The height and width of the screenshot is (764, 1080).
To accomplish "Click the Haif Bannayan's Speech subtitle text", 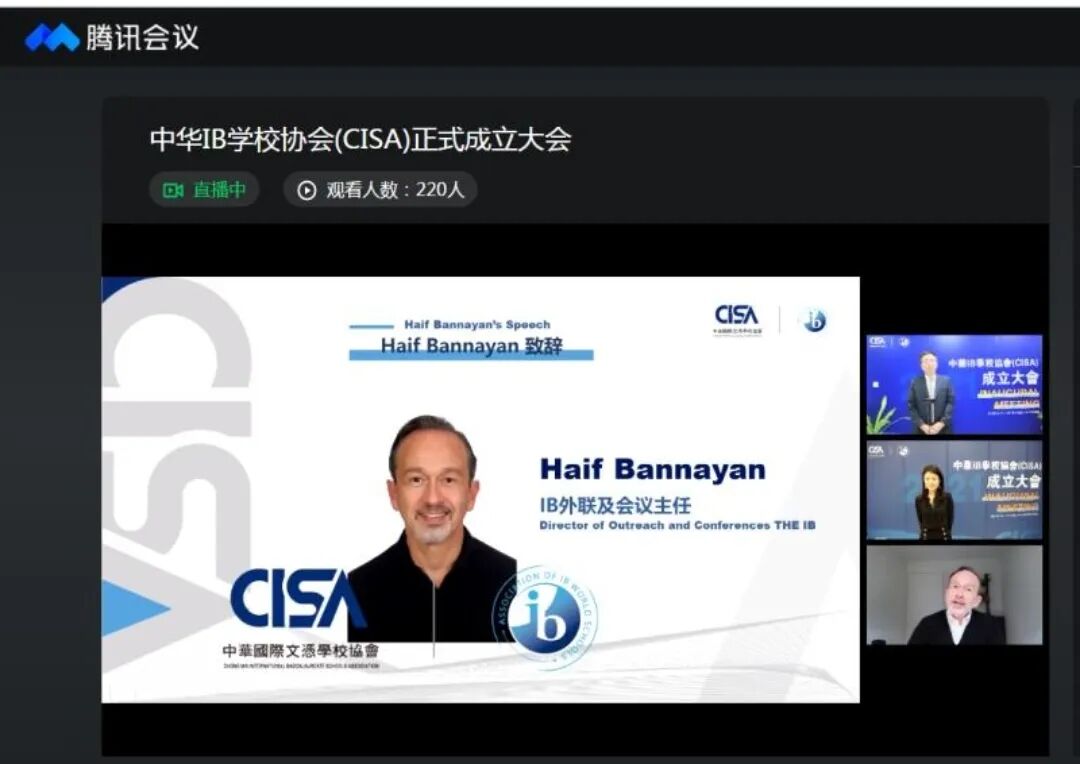I will click(477, 324).
